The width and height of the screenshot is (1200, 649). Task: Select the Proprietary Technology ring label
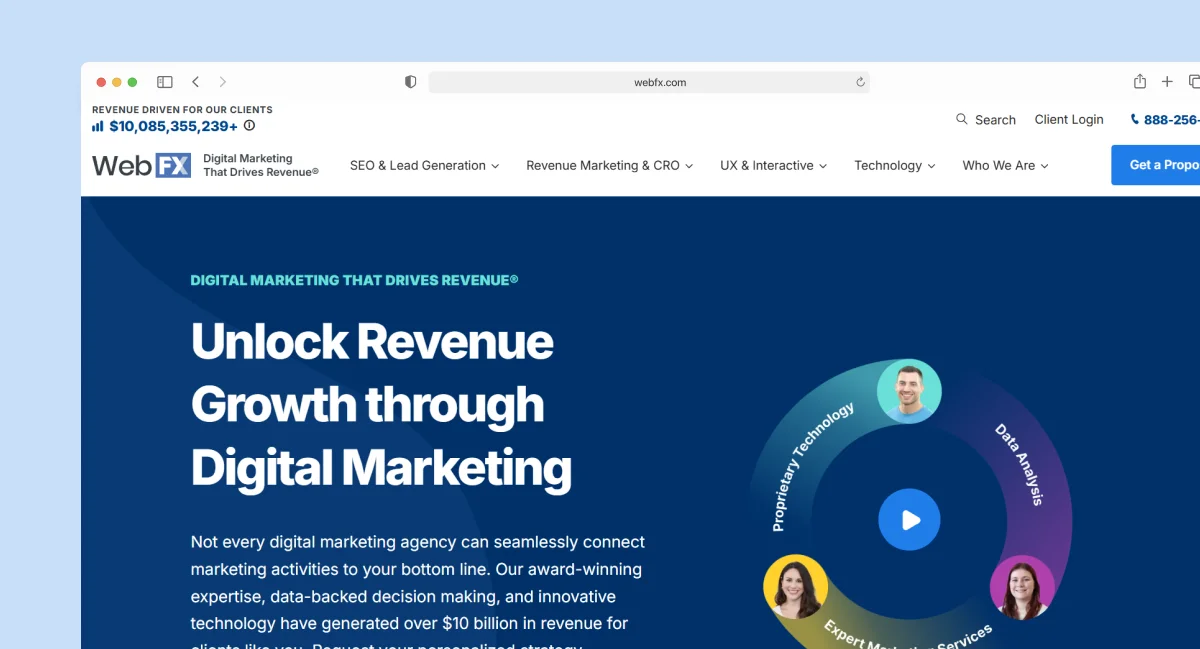(812, 466)
